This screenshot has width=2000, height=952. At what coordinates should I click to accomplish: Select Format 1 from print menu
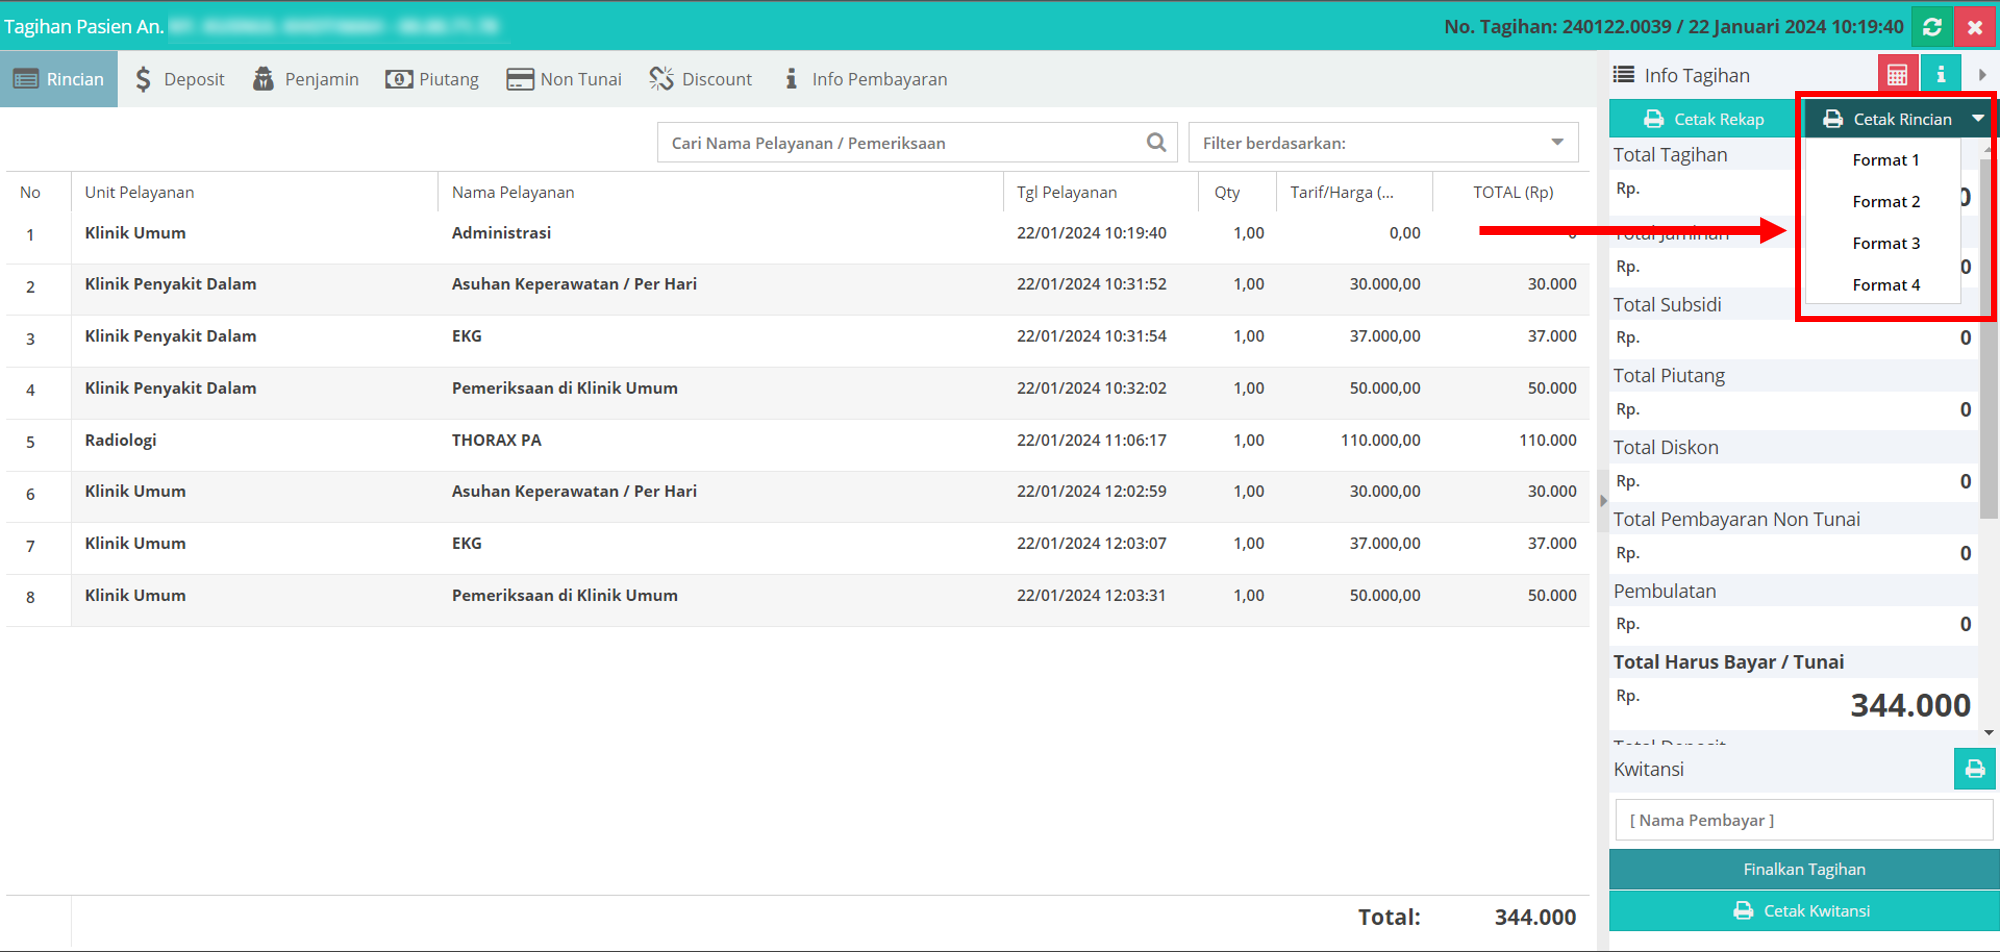tap(1886, 160)
